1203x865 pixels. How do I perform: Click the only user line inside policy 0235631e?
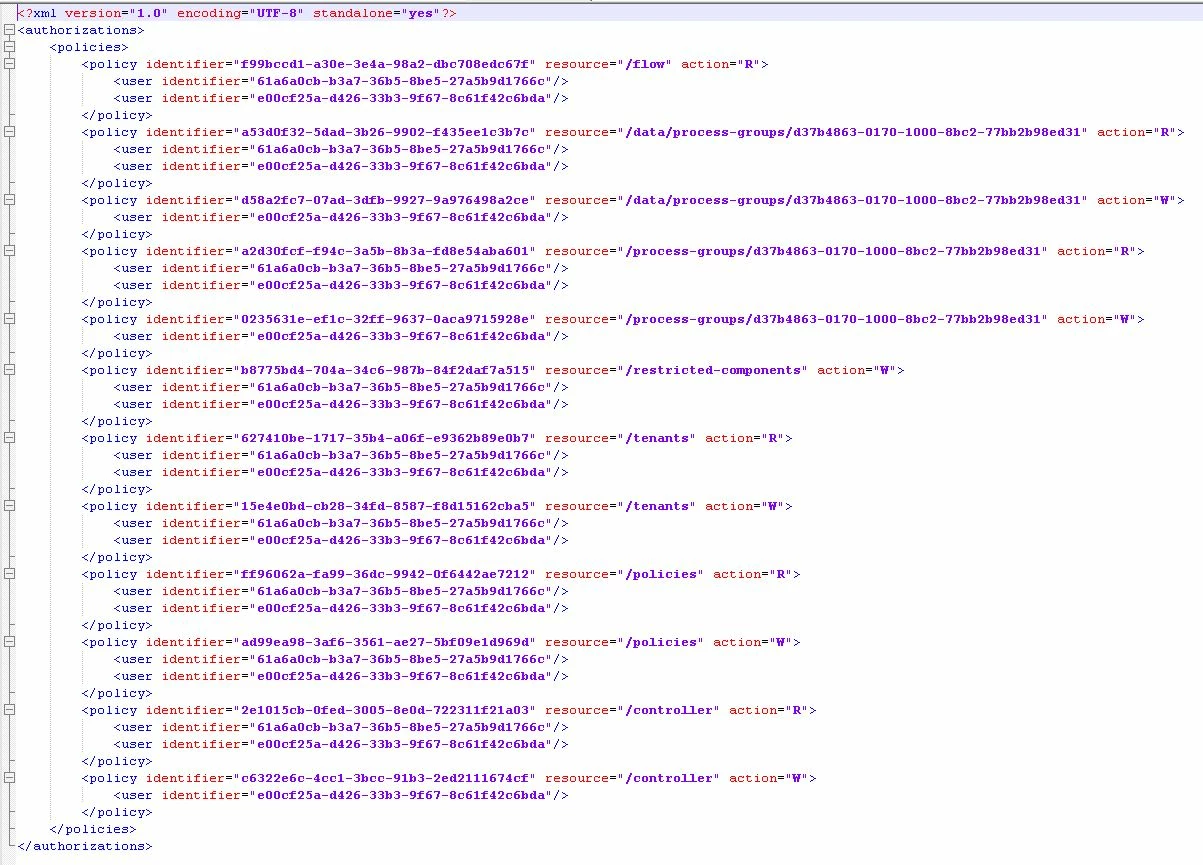(x=341, y=336)
